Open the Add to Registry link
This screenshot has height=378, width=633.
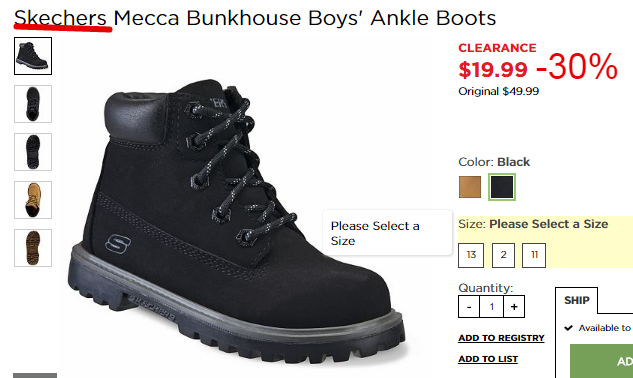point(501,338)
